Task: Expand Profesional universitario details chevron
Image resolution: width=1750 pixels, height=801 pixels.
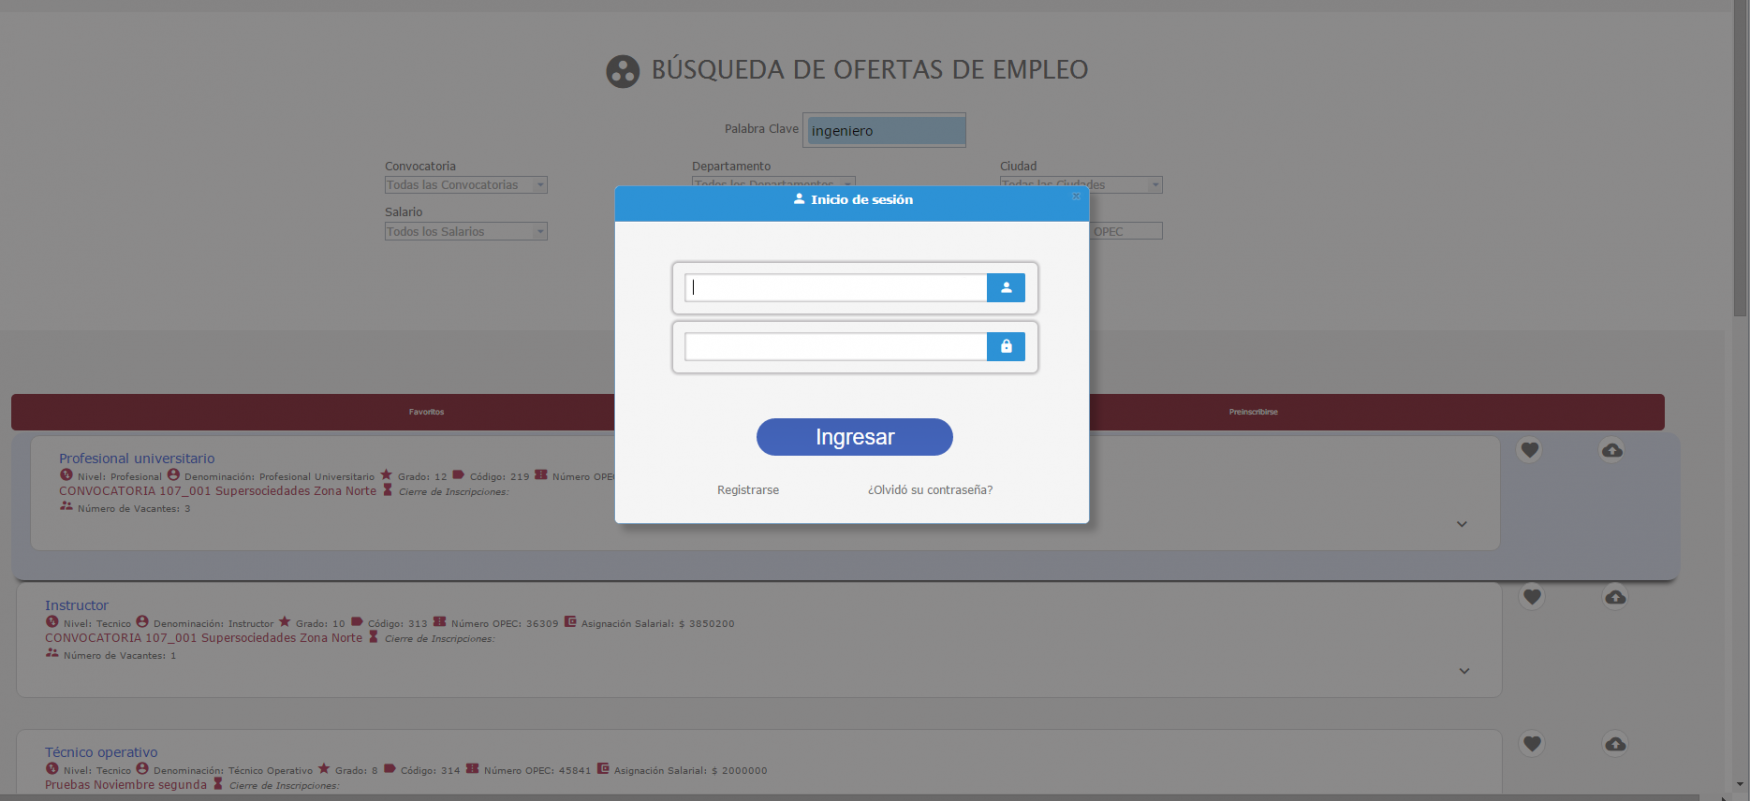Action: tap(1461, 524)
